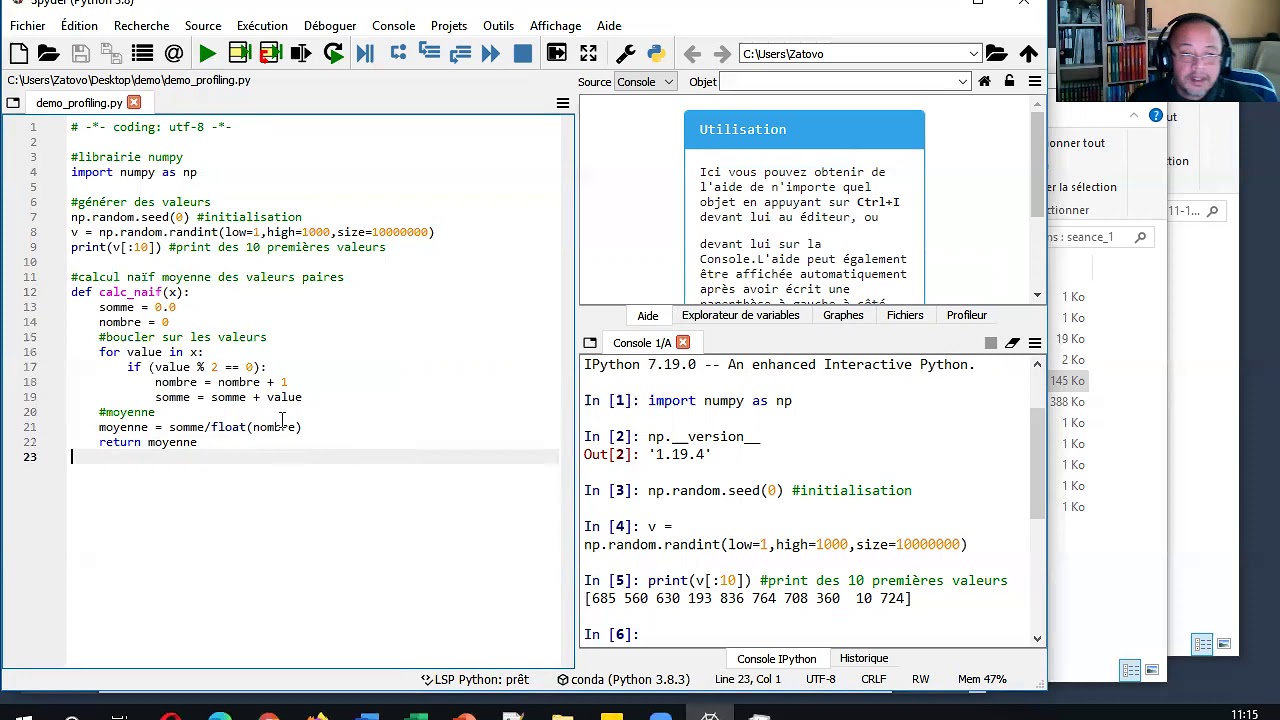Screen dimensions: 1280x720
Task: Open the editor tab browser icon
Action: click(13, 103)
